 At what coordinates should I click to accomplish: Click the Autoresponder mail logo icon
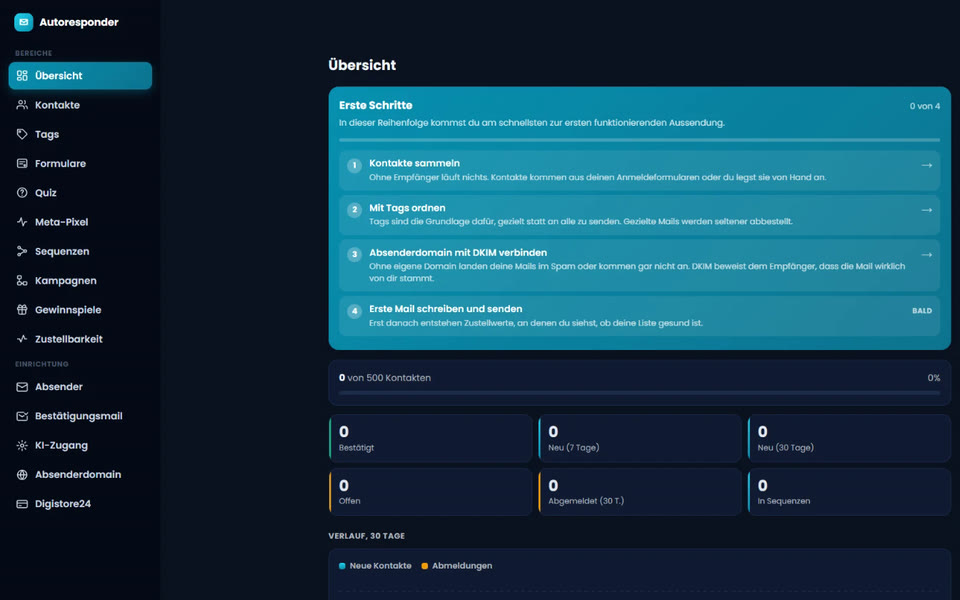coord(23,22)
